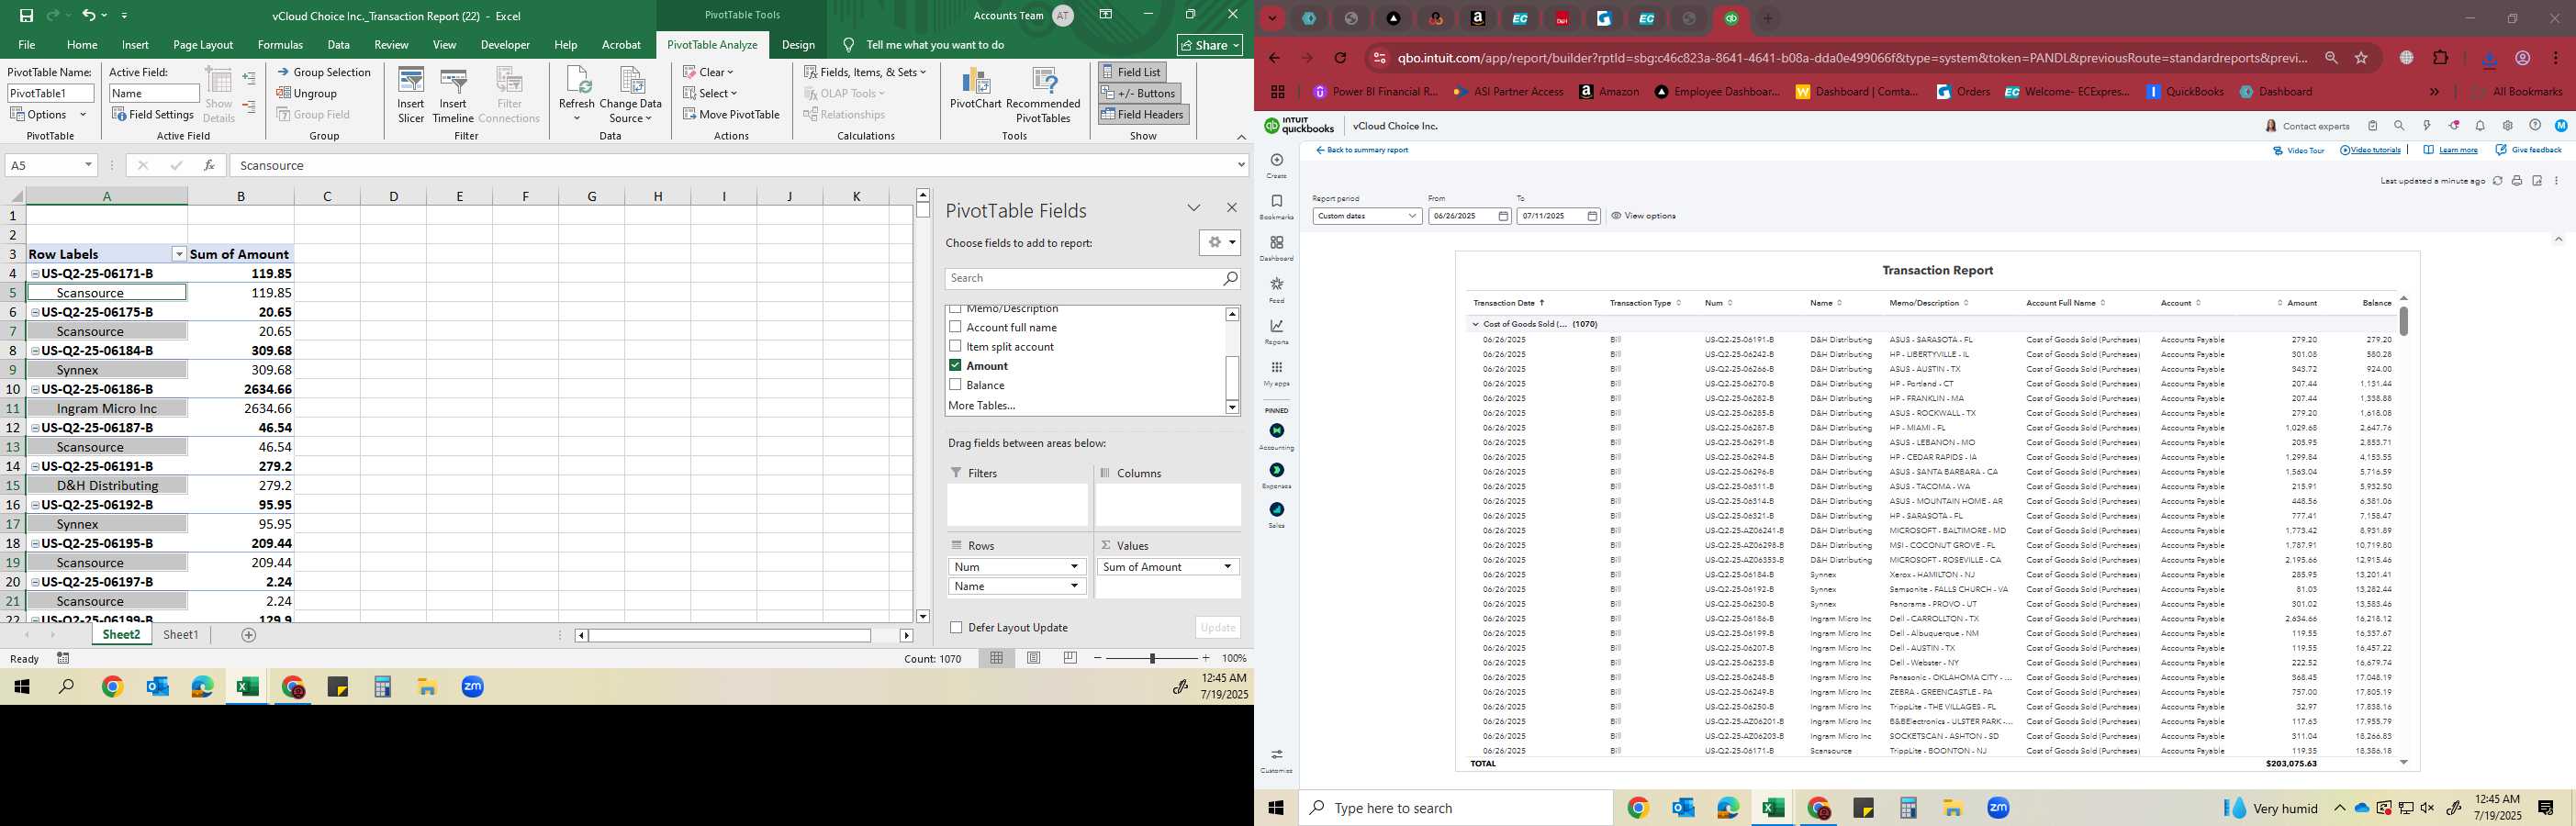
Task: Click QuickBooks search magnifier icon in header
Action: (2399, 126)
